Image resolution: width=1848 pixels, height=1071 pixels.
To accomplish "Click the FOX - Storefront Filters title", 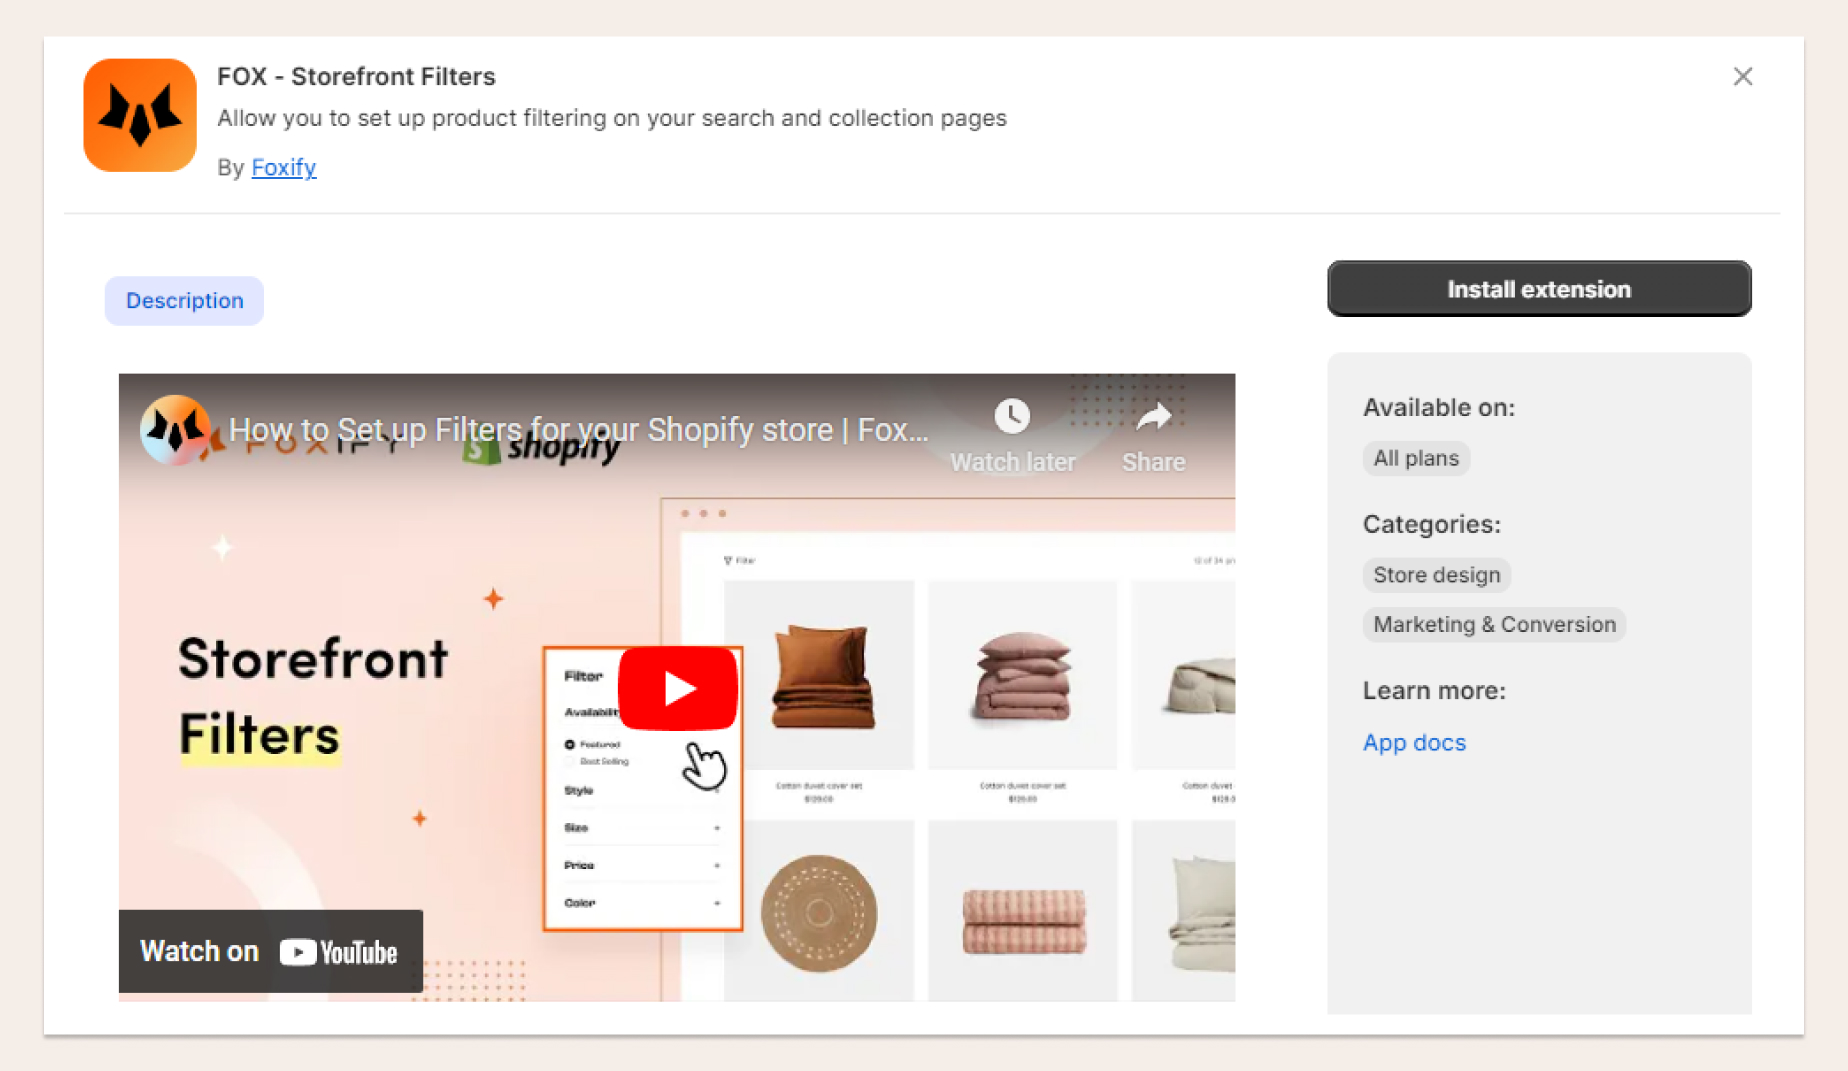I will pos(356,76).
